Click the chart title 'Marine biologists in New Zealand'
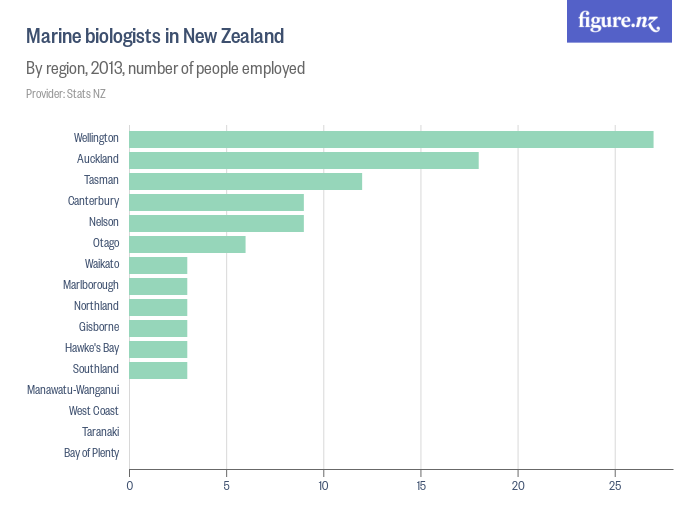 point(155,37)
